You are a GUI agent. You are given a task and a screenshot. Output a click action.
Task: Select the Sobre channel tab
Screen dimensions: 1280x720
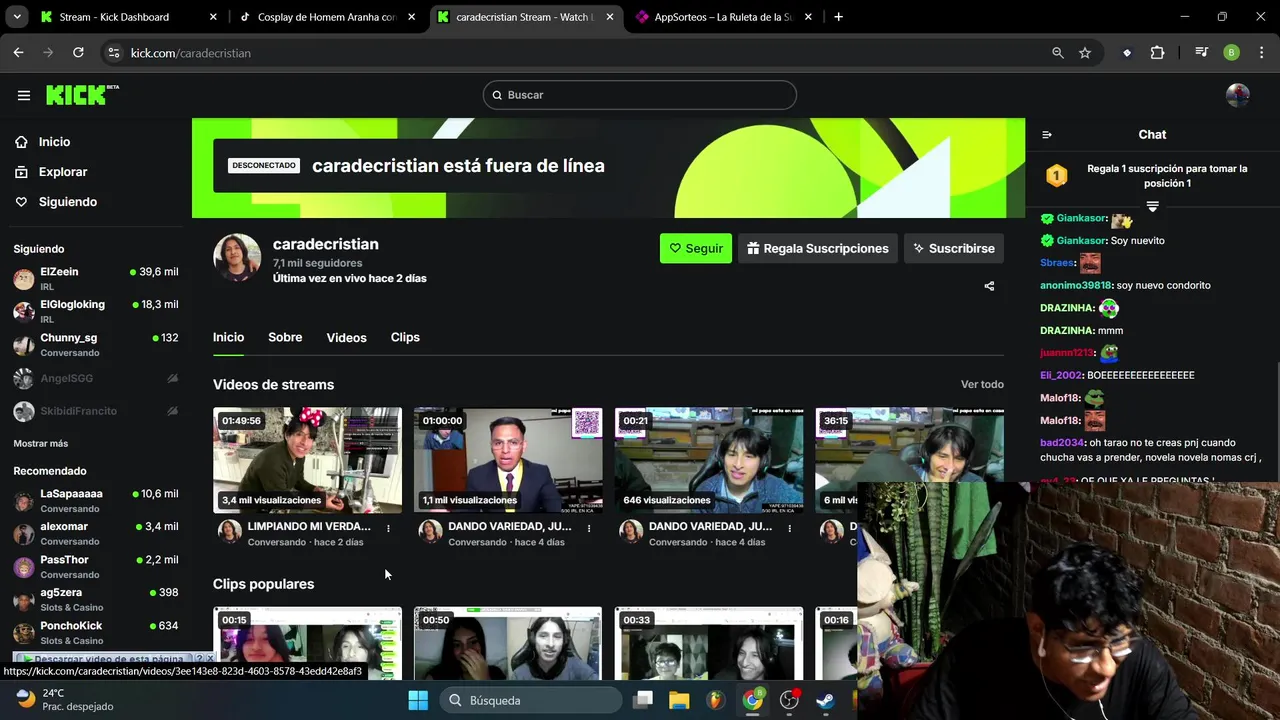tap(285, 337)
